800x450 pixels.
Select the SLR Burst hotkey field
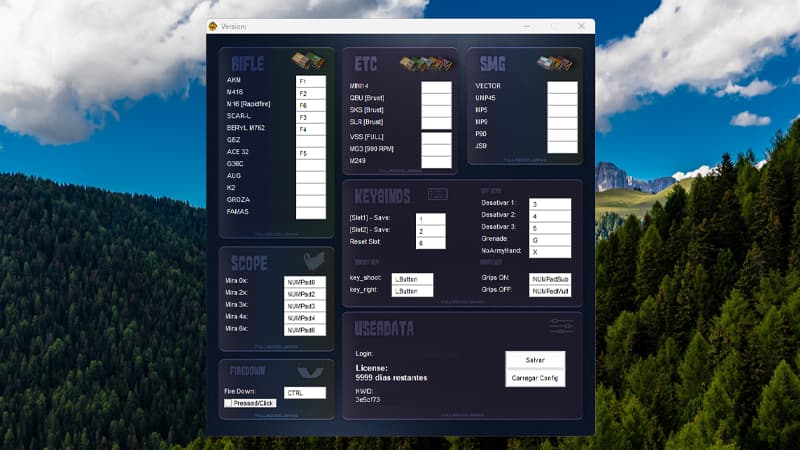pyautogui.click(x=436, y=123)
